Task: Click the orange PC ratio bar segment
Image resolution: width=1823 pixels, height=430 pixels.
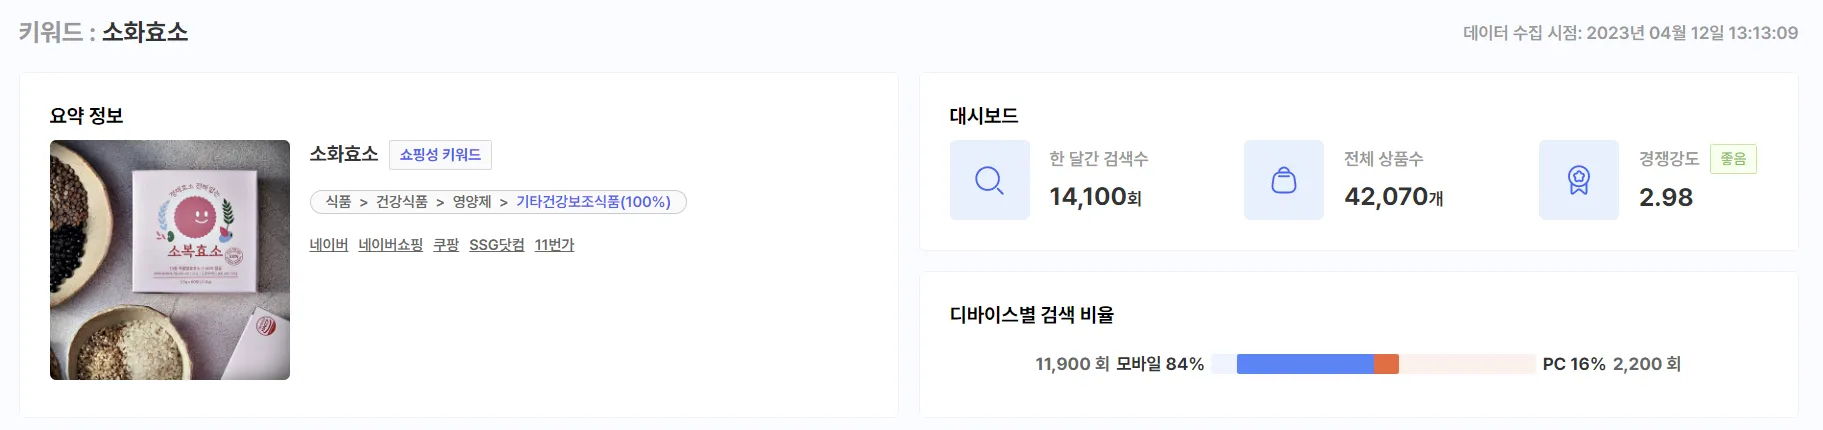Action: pos(1386,364)
